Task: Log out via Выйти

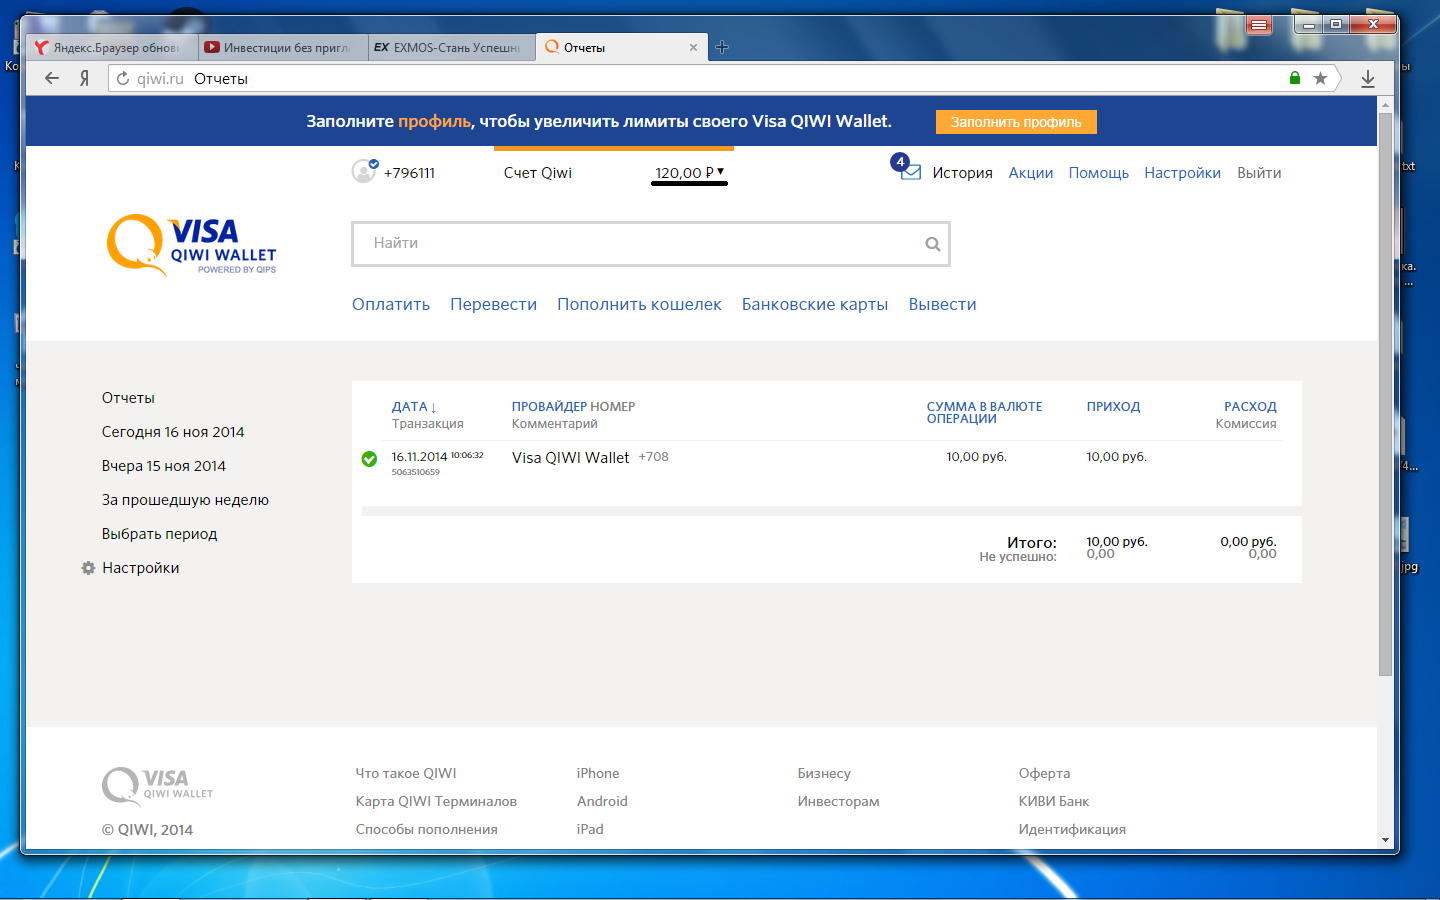Action: pos(1259,173)
